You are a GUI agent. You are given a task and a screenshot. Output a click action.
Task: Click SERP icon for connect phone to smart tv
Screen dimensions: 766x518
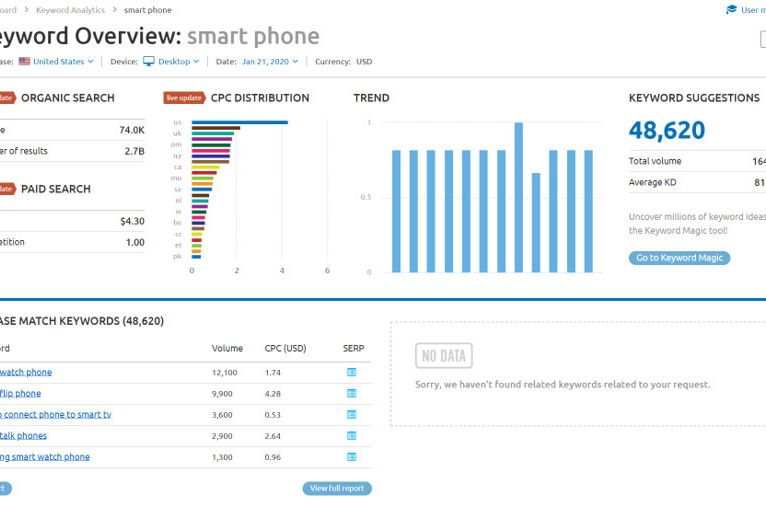[351, 414]
